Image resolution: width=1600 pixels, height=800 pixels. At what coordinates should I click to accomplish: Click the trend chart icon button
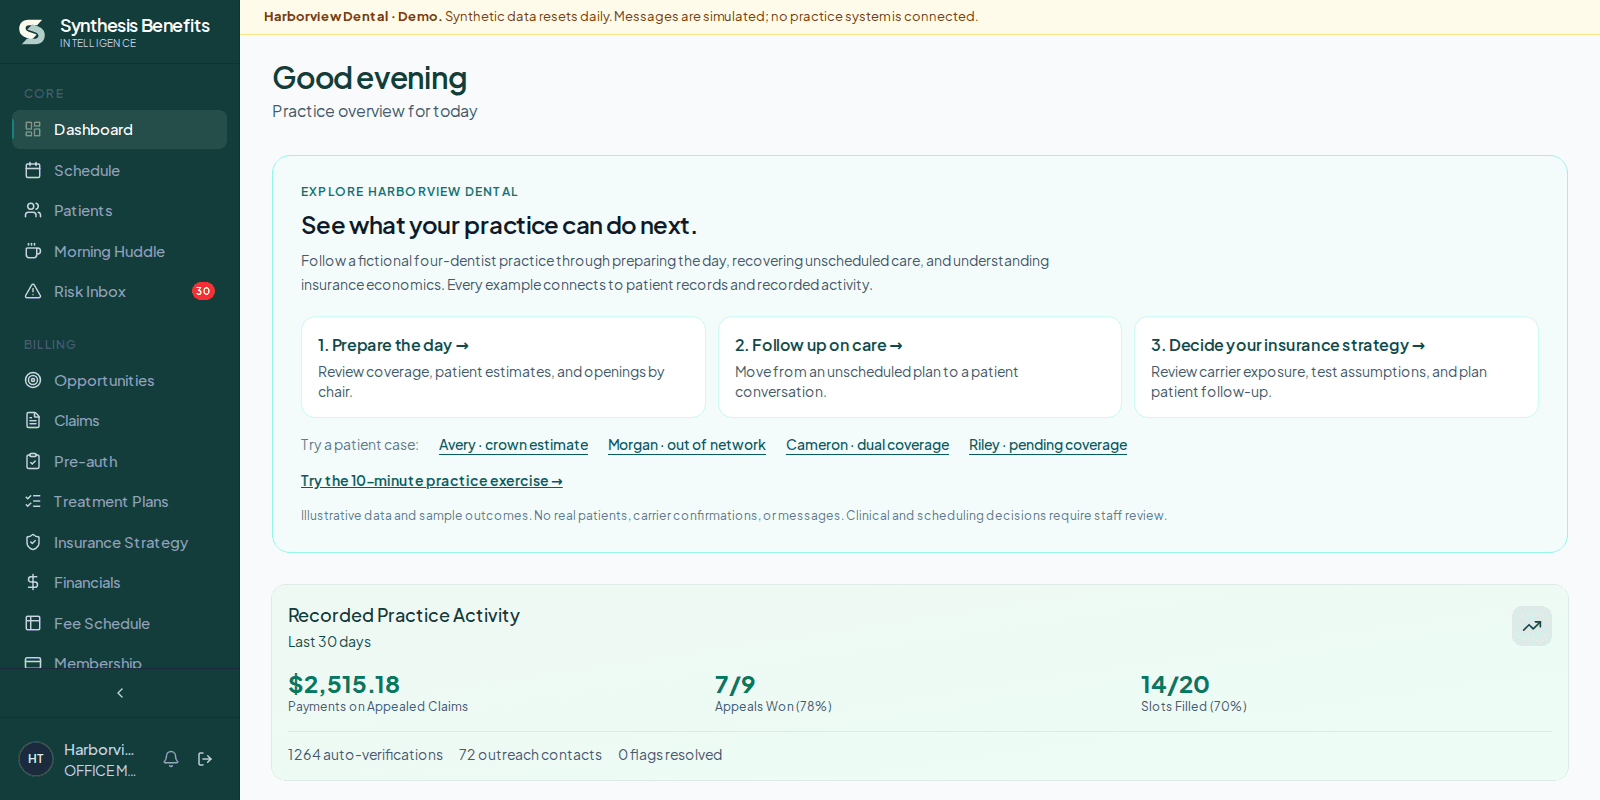click(1532, 626)
